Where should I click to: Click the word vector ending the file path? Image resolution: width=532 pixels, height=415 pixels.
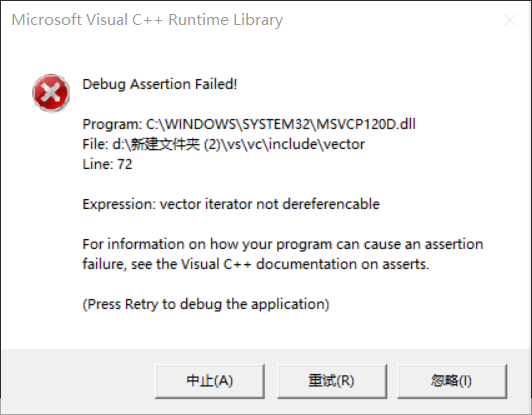pyautogui.click(x=344, y=144)
